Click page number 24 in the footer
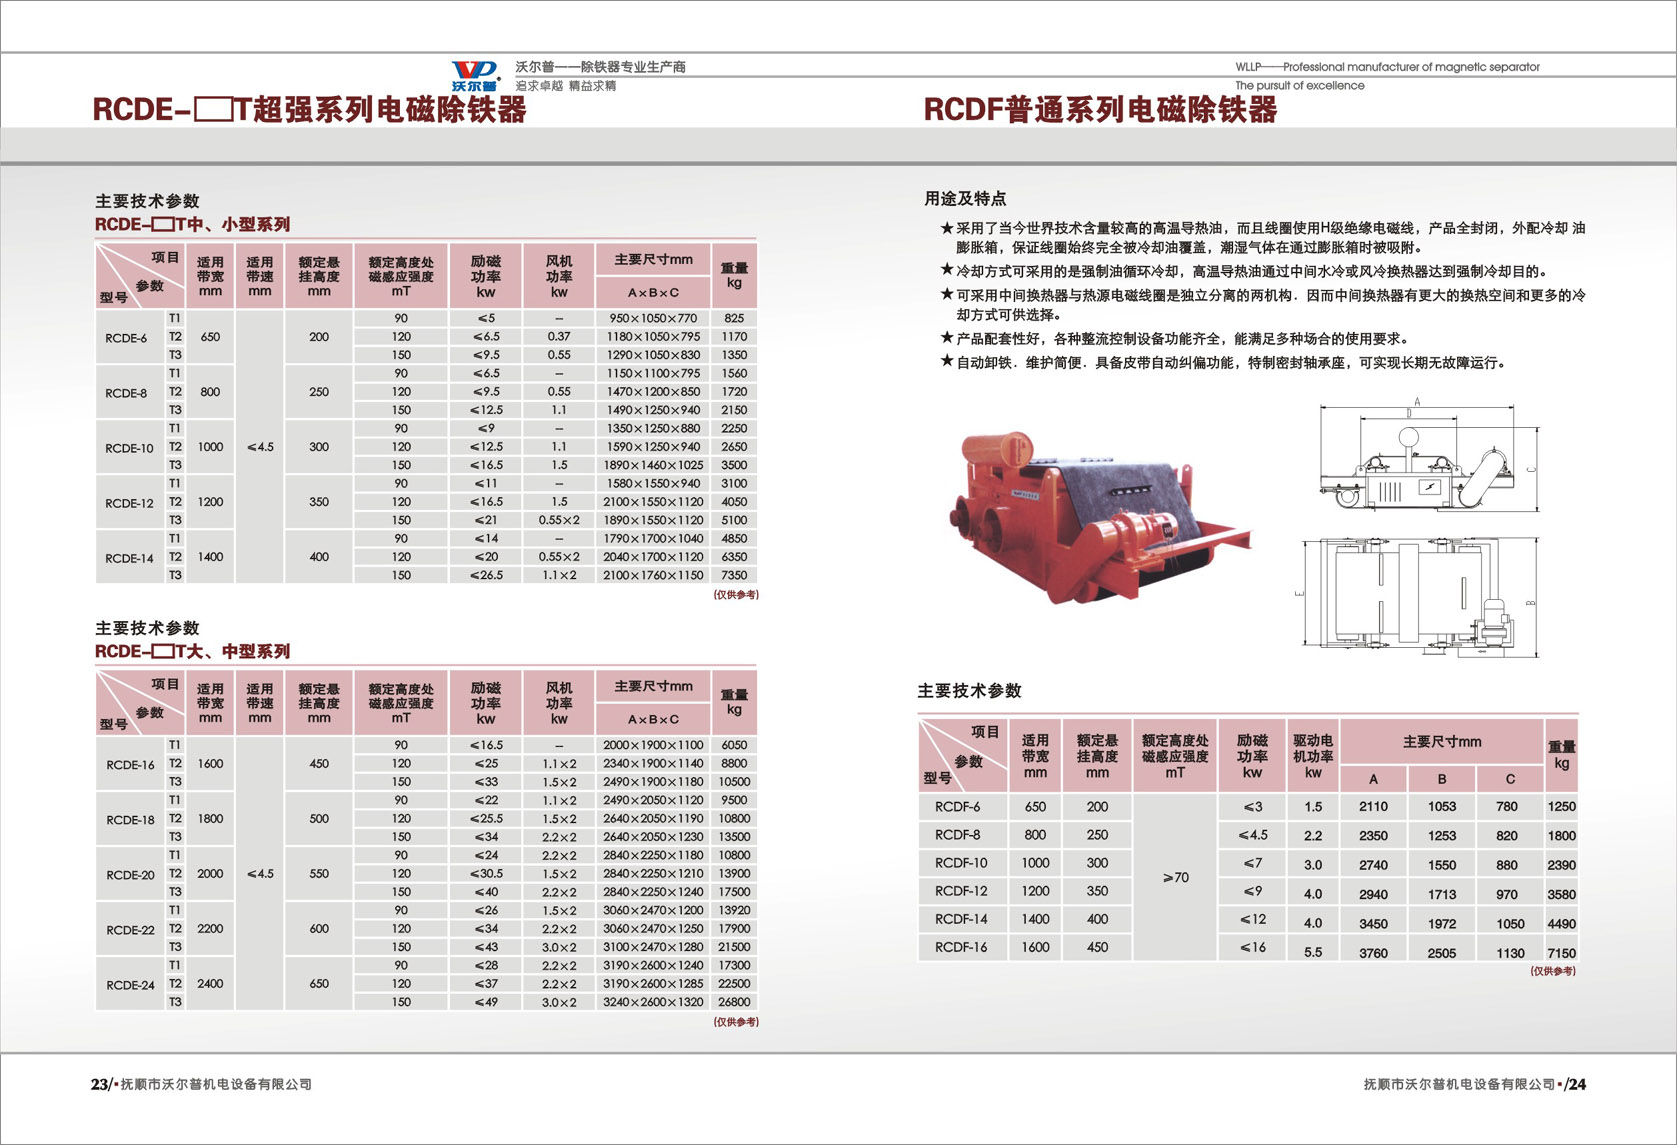Image resolution: width=1677 pixels, height=1145 pixels. (x=1577, y=1084)
